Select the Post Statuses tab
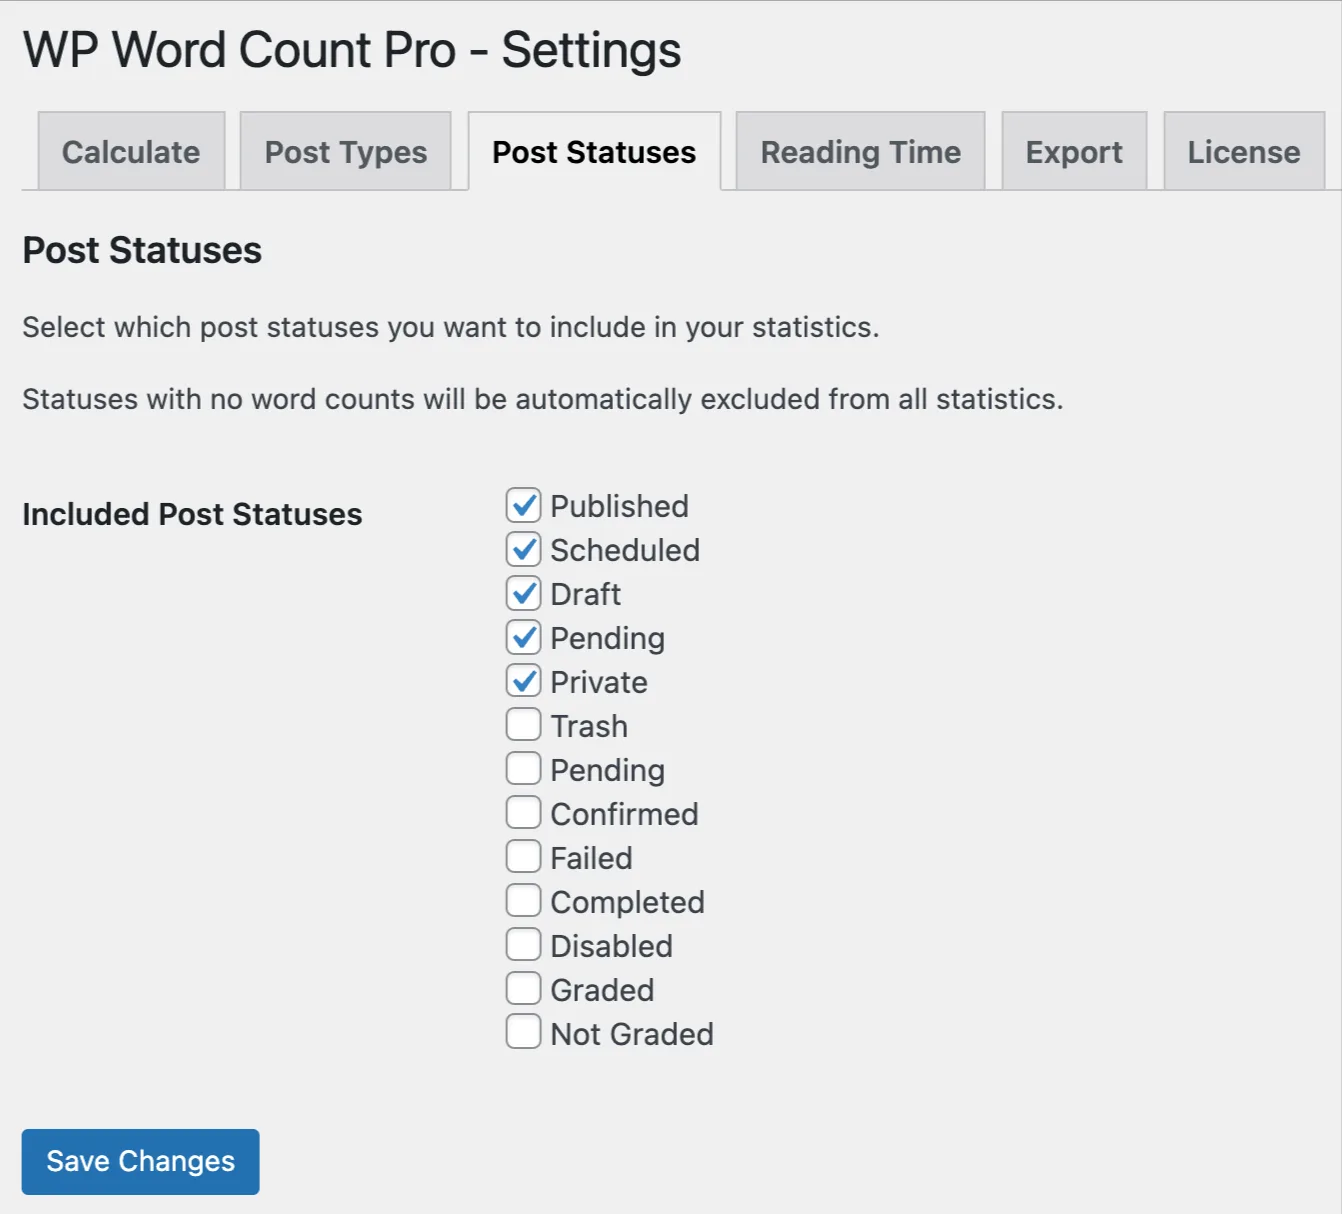Viewport: 1342px width, 1214px height. pyautogui.click(x=594, y=152)
